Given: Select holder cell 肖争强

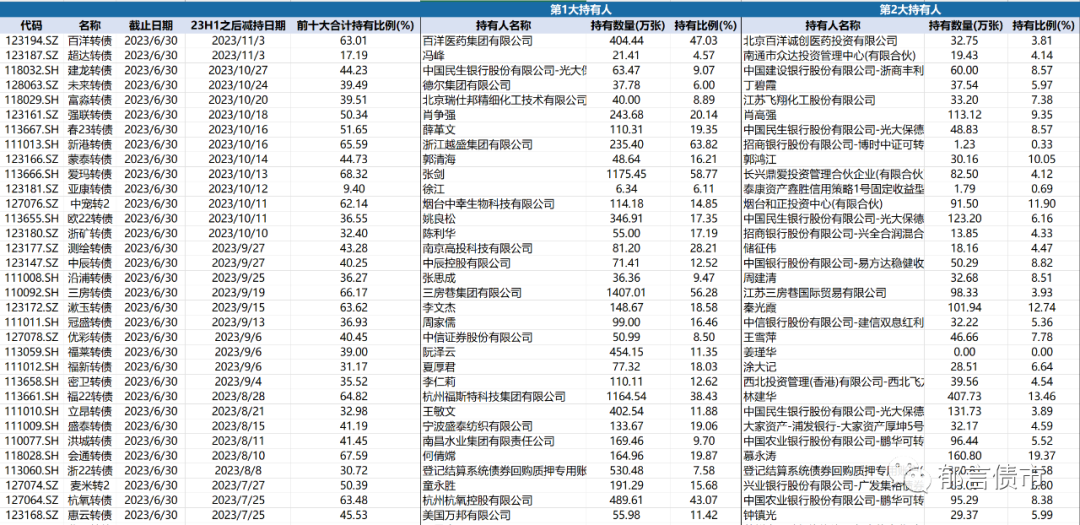Looking at the screenshot, I should point(439,115).
